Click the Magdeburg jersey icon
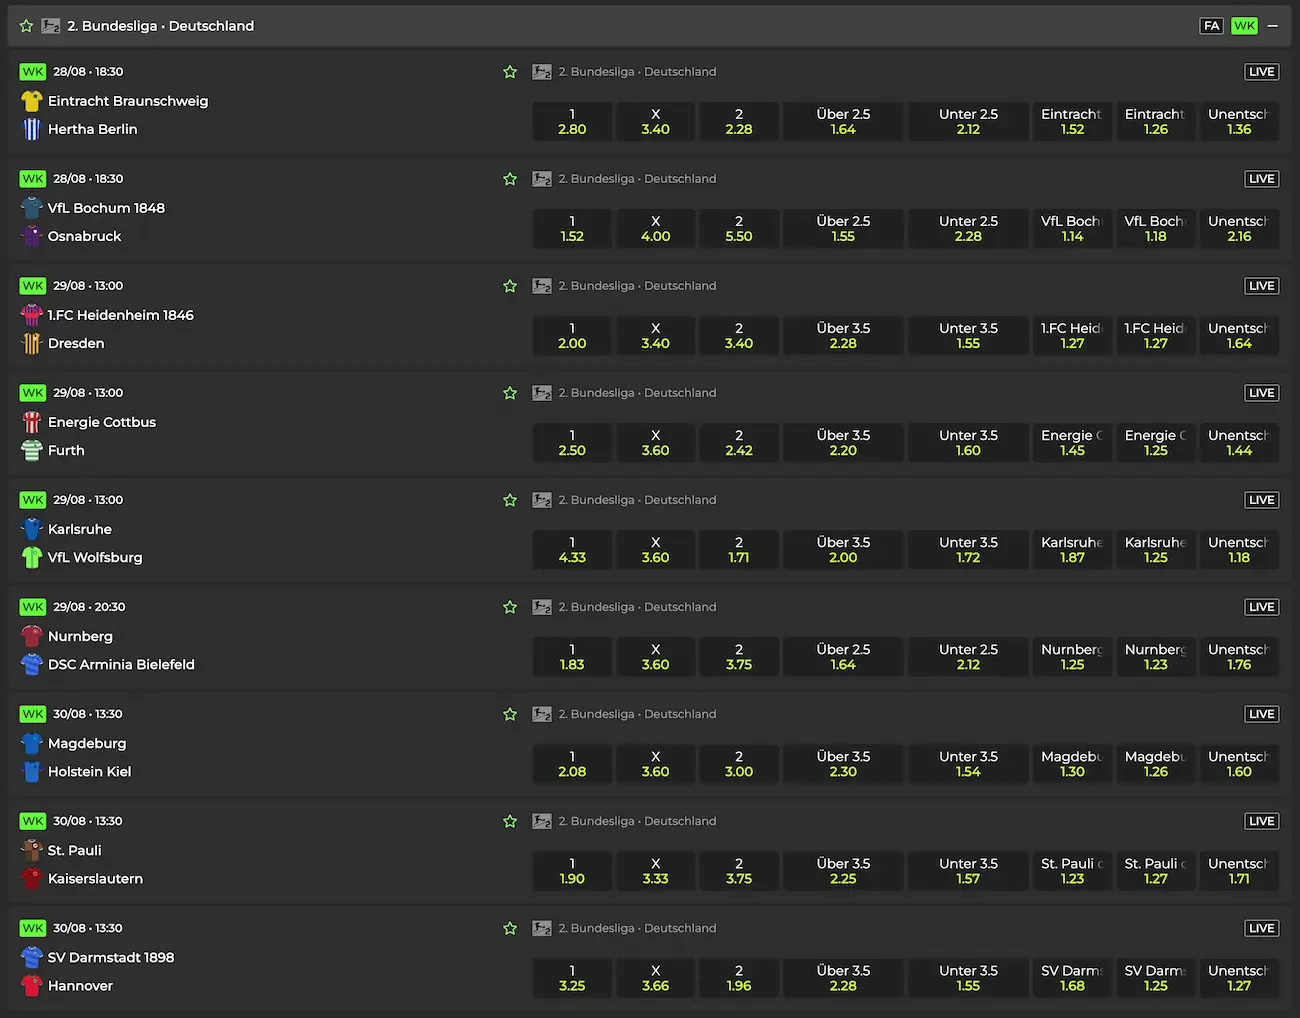The width and height of the screenshot is (1300, 1018). 32,743
